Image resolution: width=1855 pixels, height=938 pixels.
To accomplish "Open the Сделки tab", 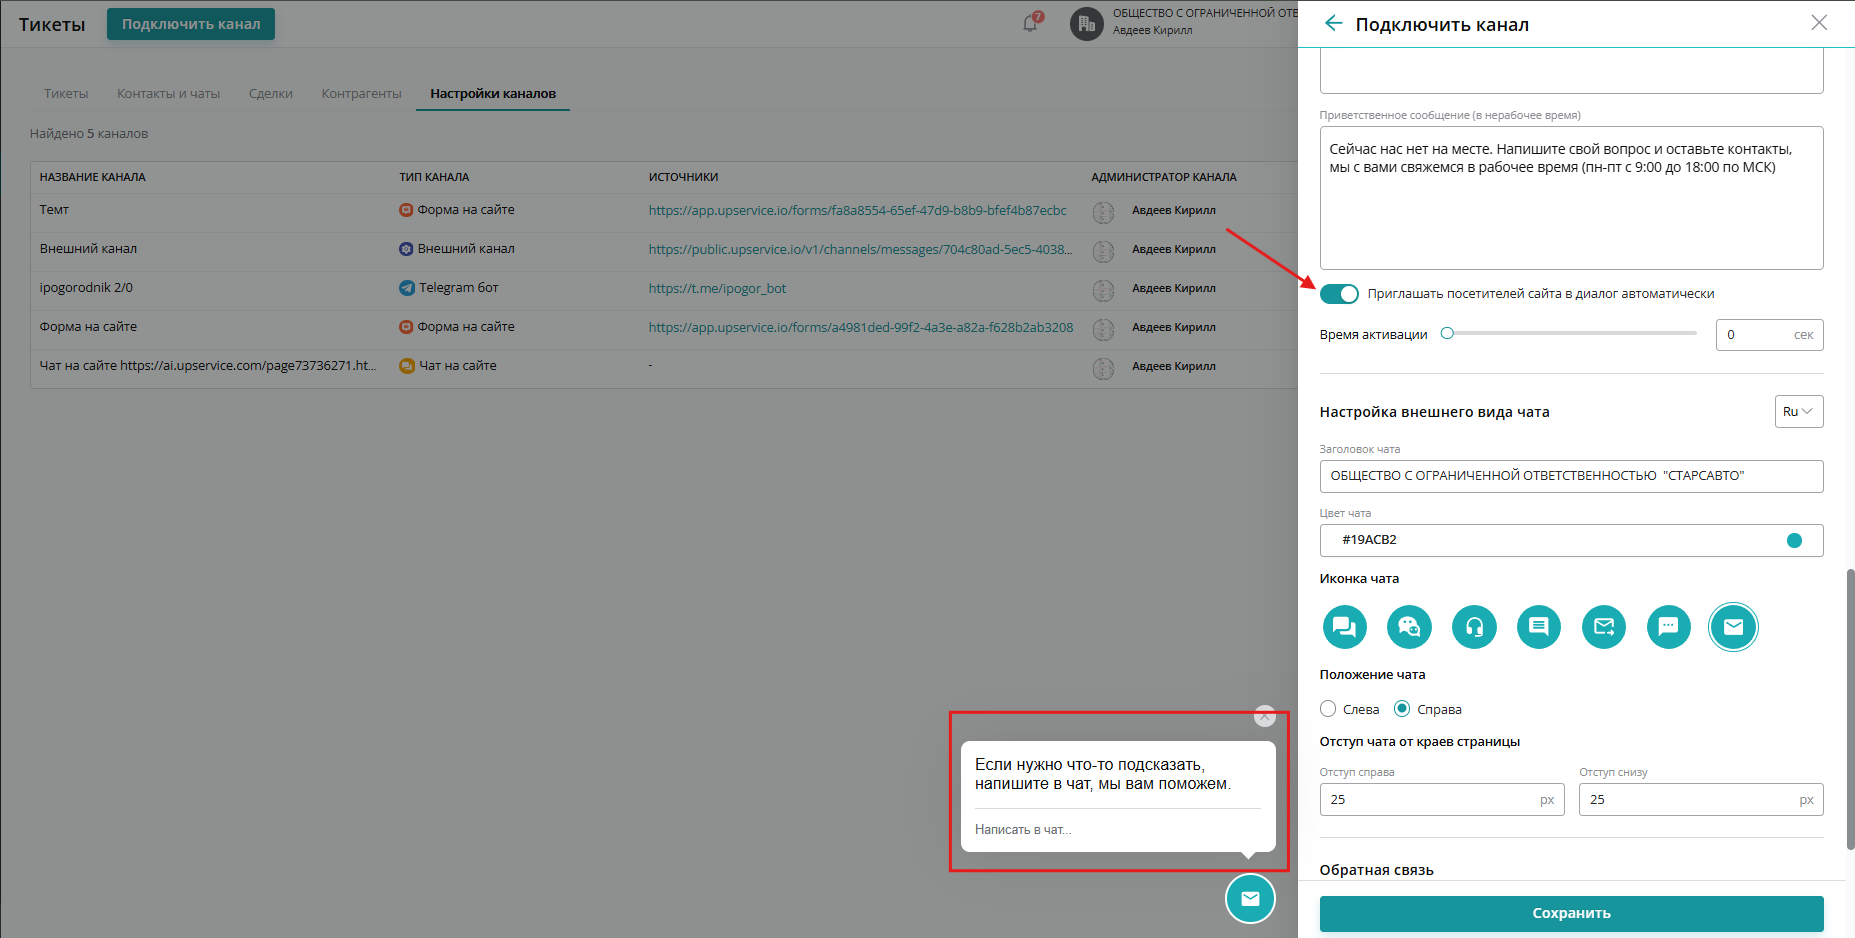I will pyautogui.click(x=271, y=94).
